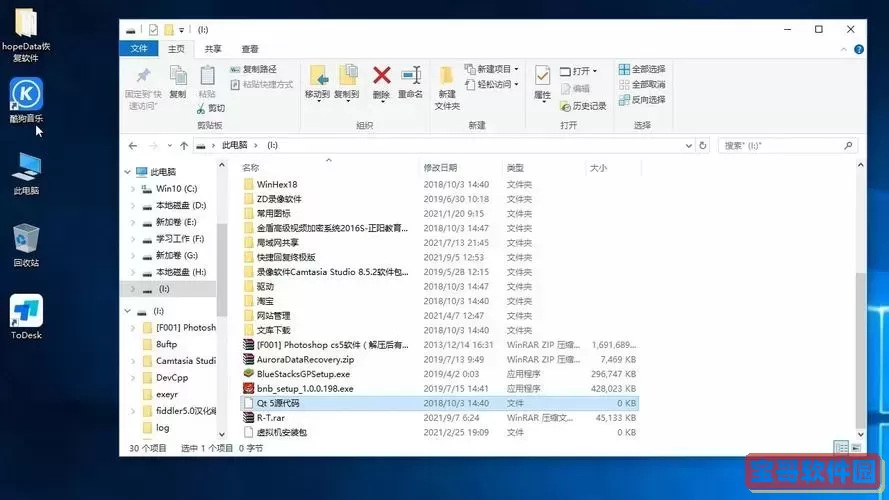Click the search magnifier icon
The image size is (889, 500).
(848, 146)
